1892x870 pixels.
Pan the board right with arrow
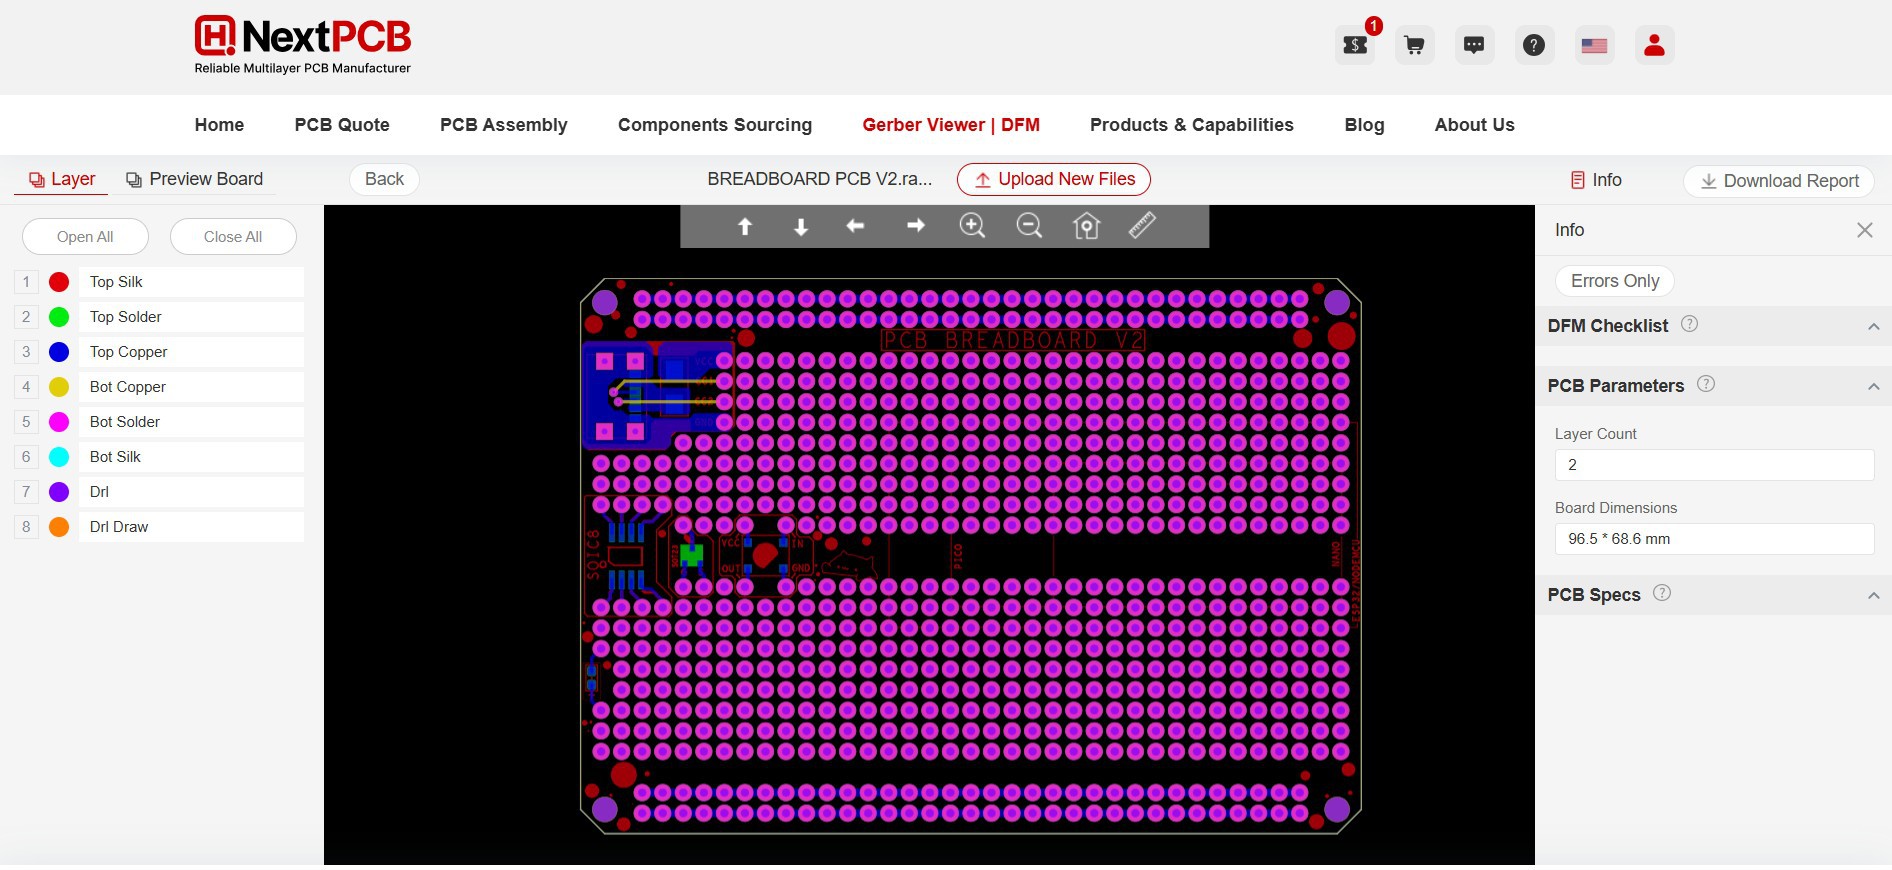point(915,226)
